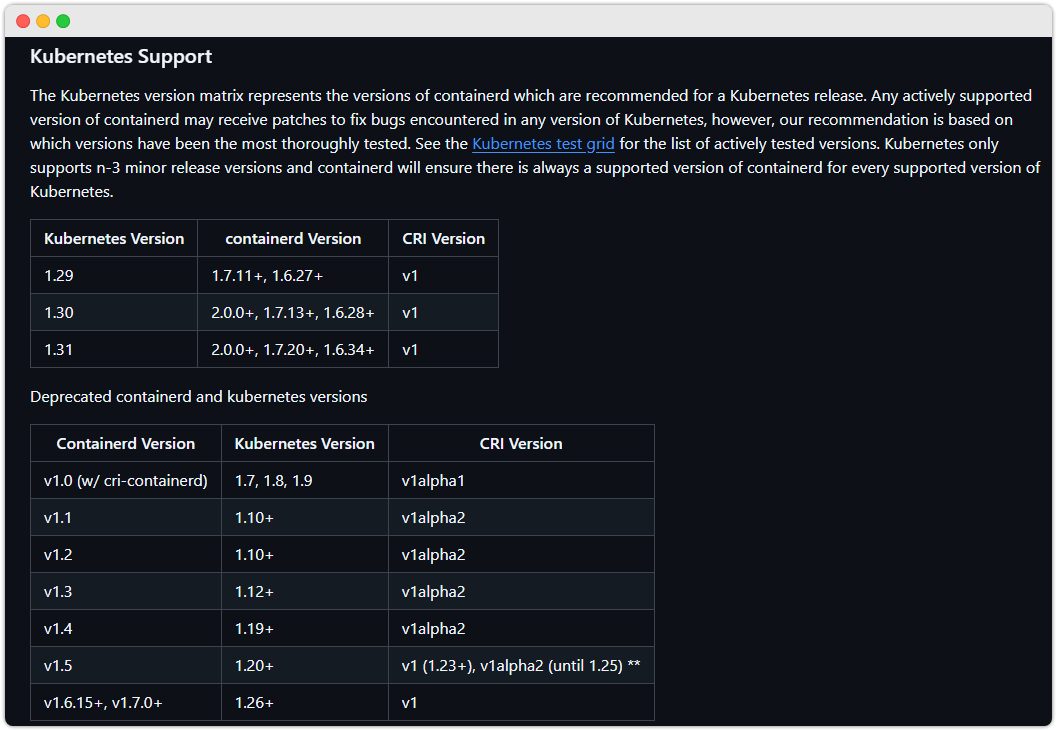Select the 1.31 Kubernetes version cell
The width and height of the screenshot is (1057, 731).
pos(114,349)
